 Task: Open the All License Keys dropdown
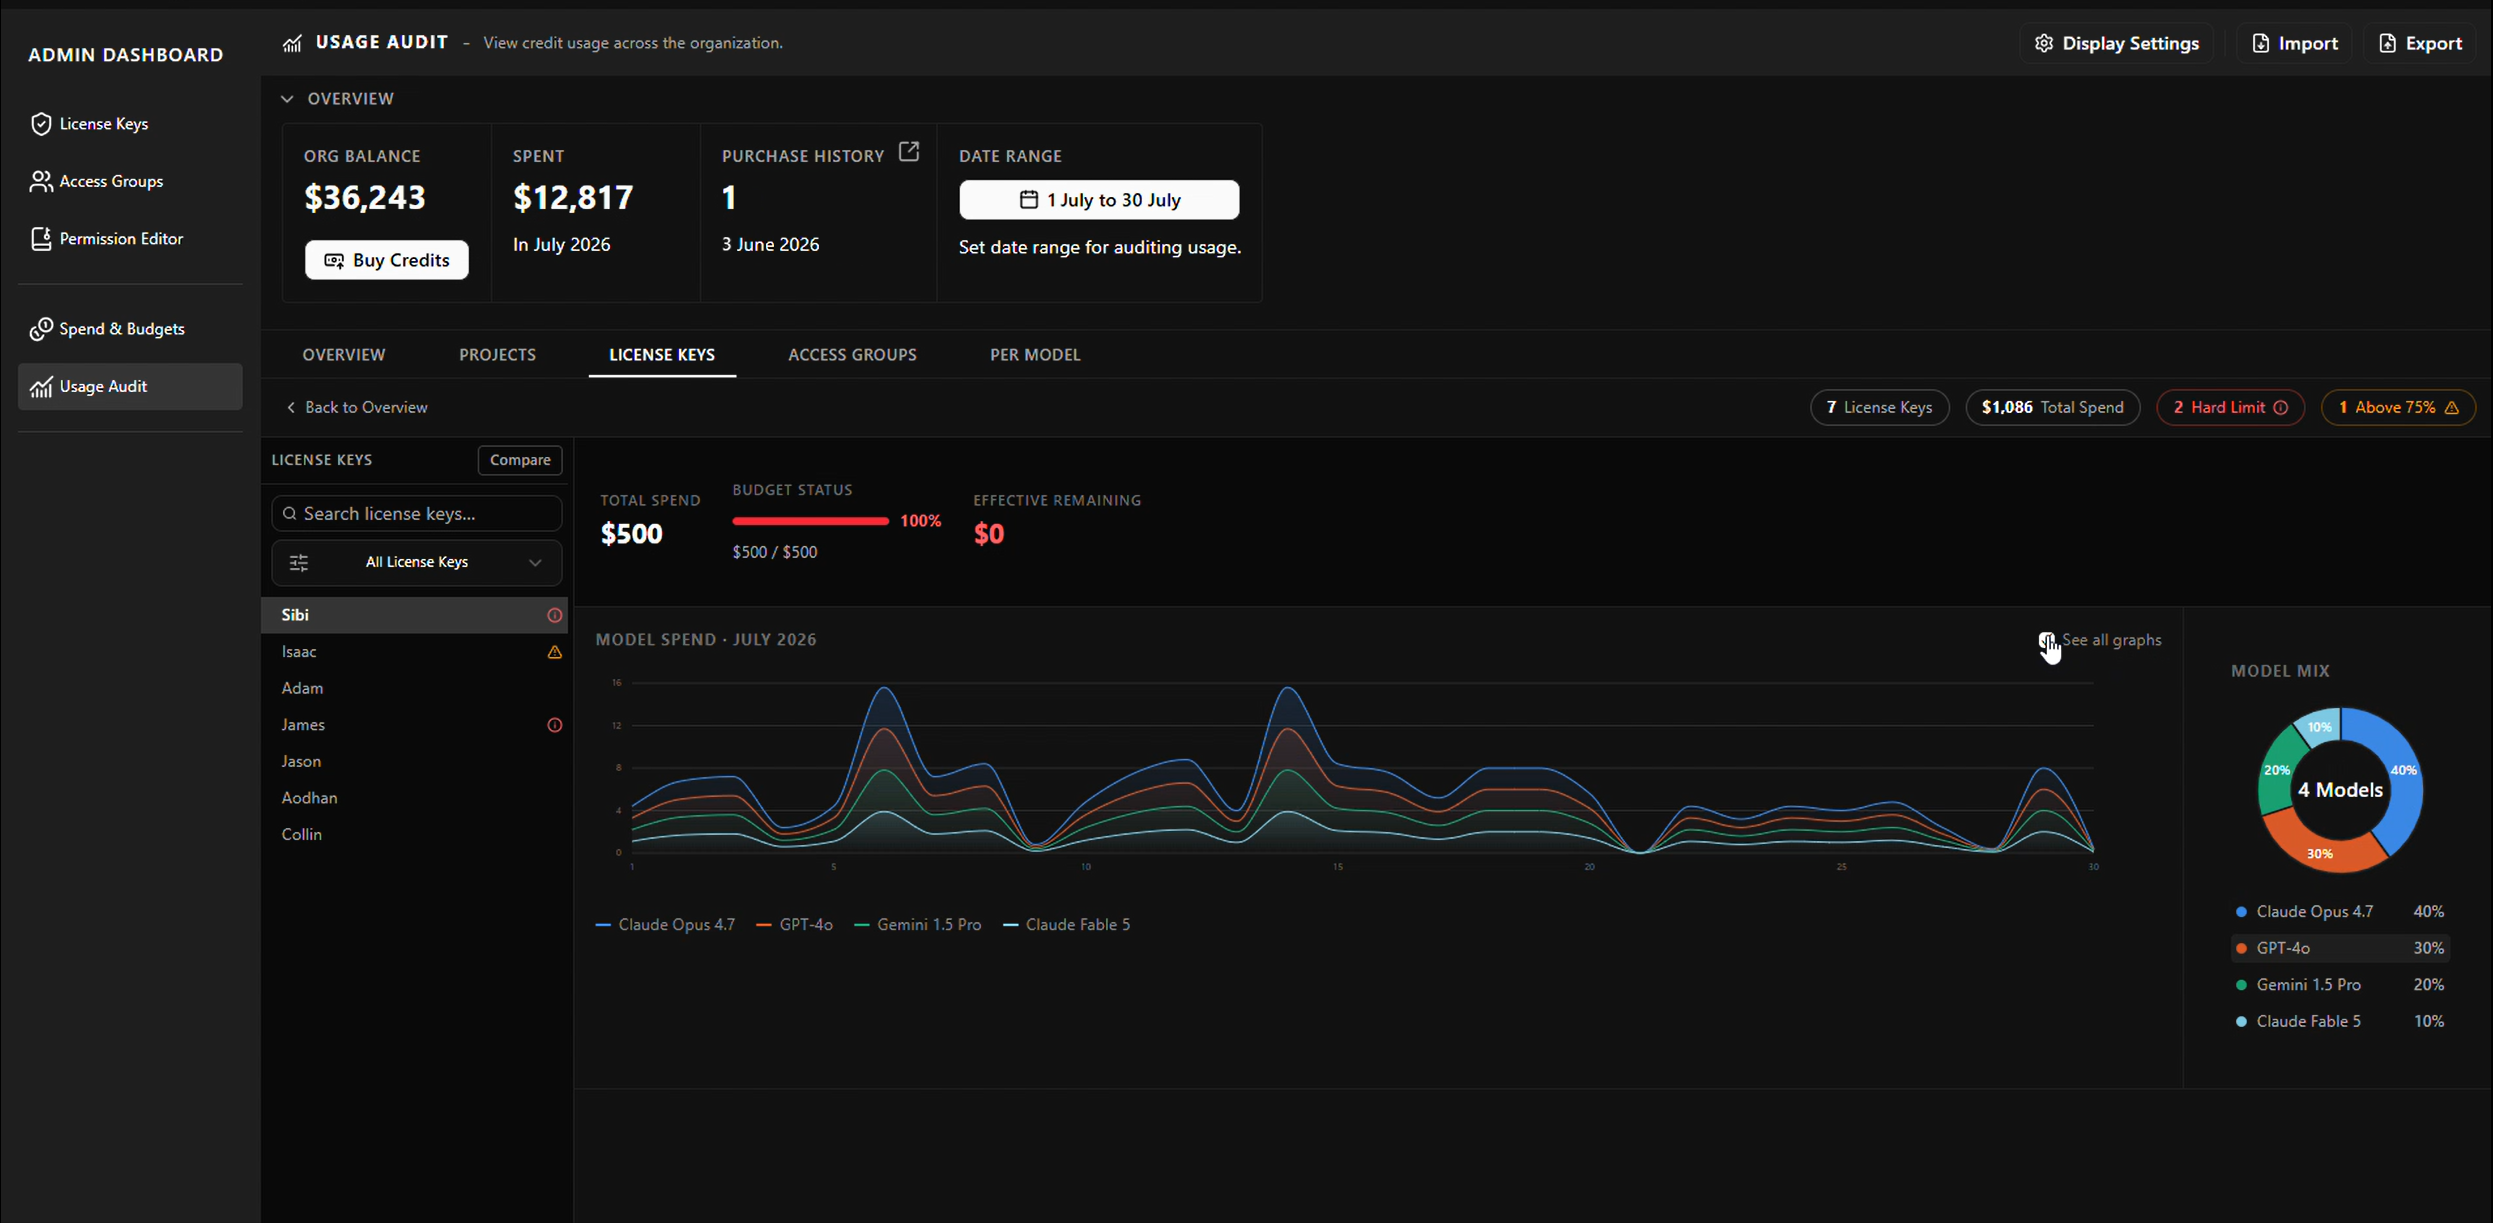tap(417, 563)
